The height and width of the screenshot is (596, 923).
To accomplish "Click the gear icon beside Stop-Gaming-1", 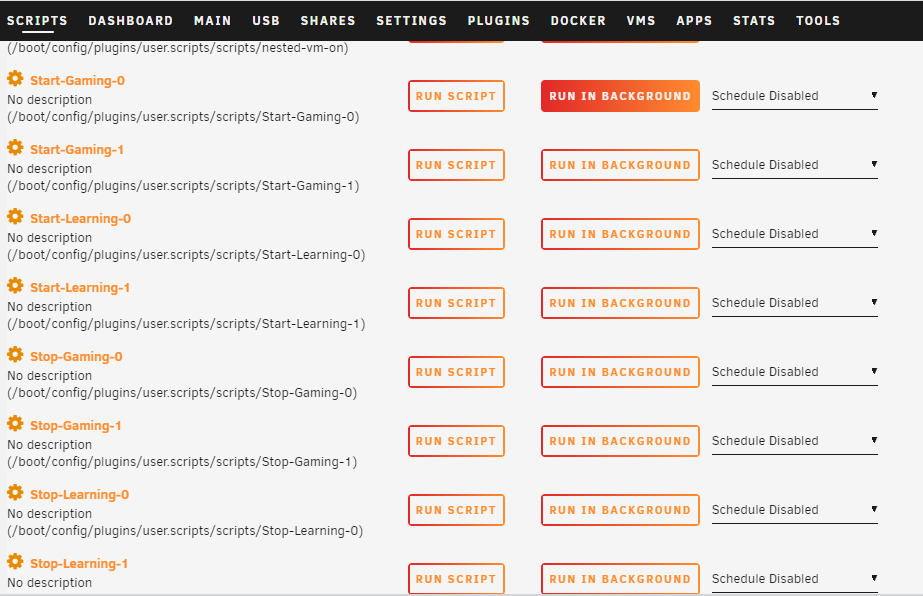I will pos(15,423).
